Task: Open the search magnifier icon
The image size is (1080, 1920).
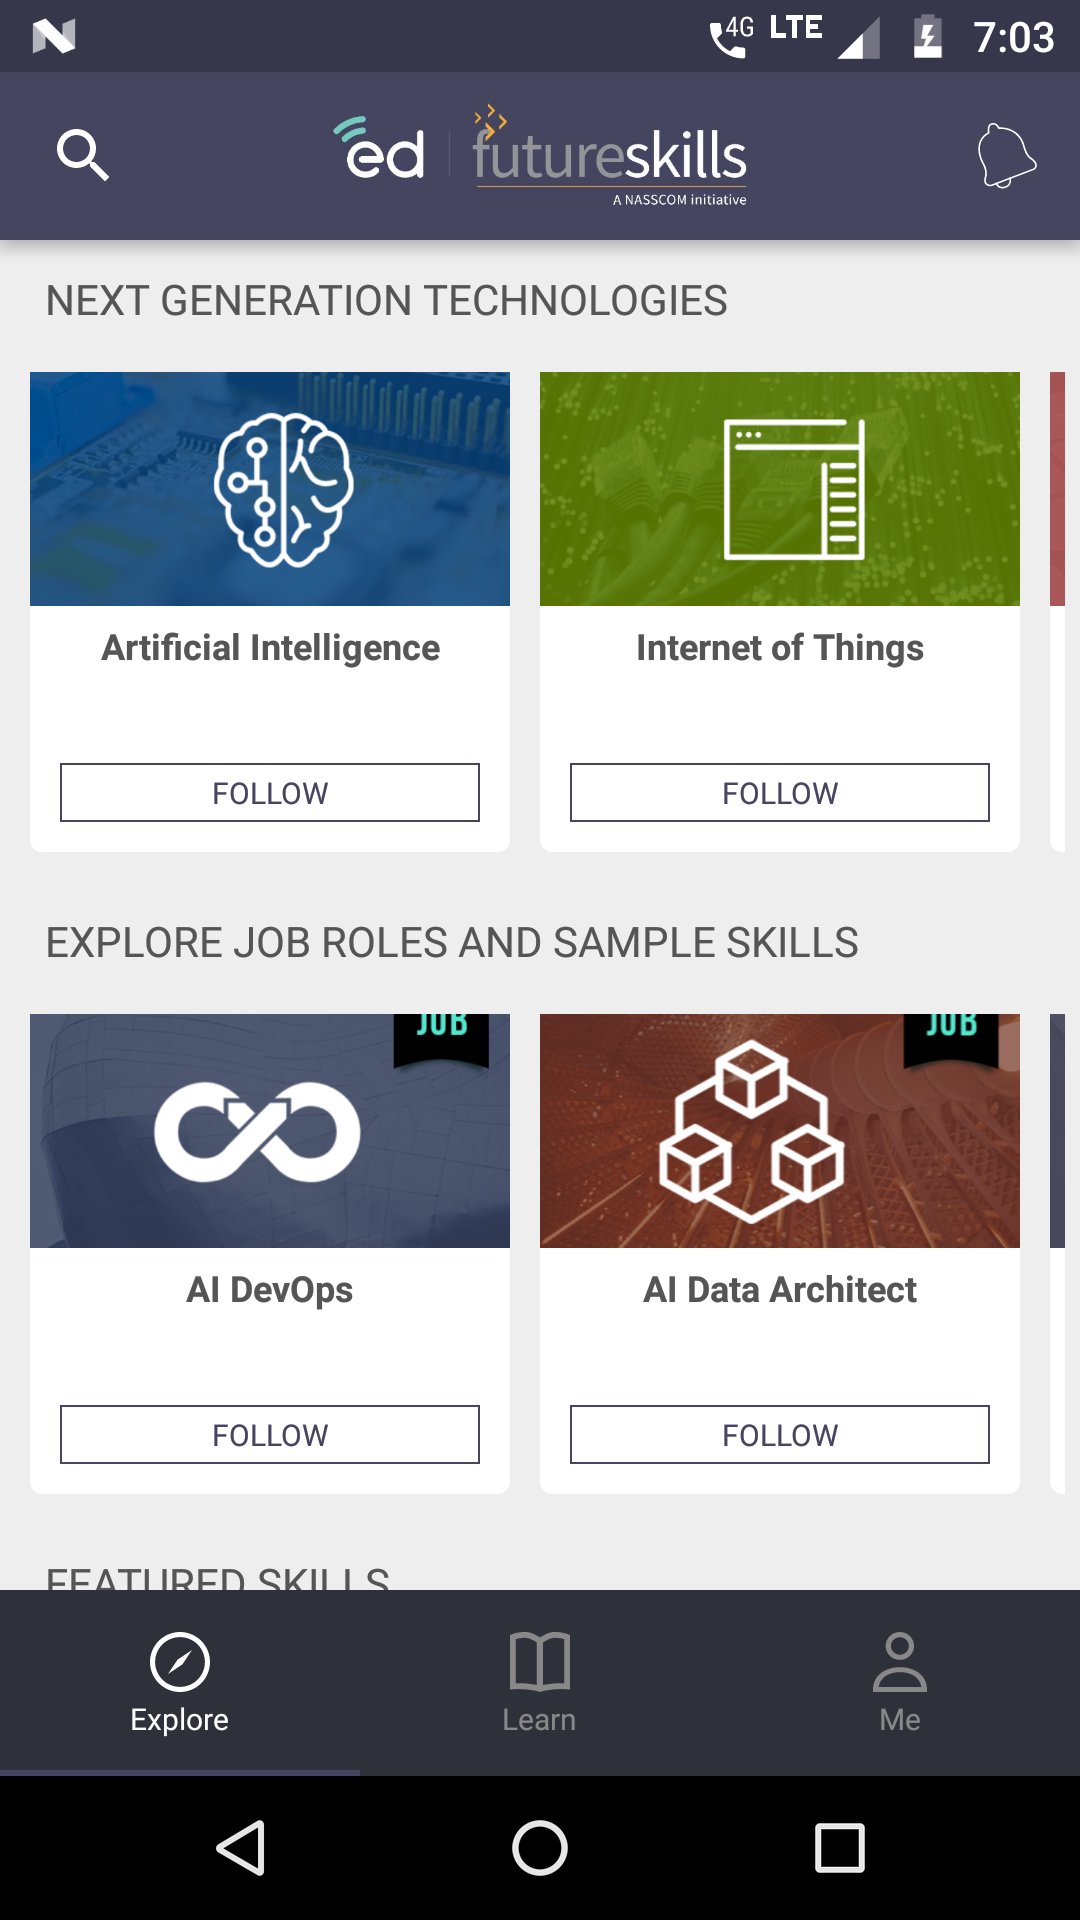Action: (x=83, y=155)
